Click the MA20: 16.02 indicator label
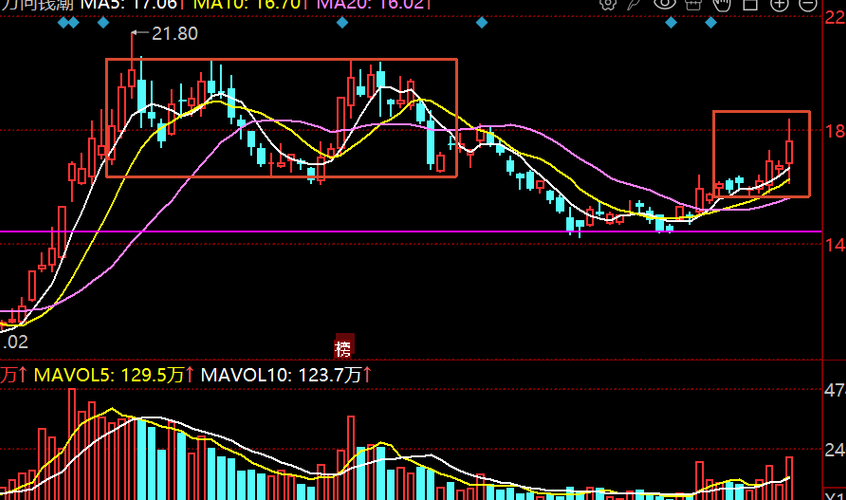Screen dimensions: 846x500 click(x=373, y=4)
